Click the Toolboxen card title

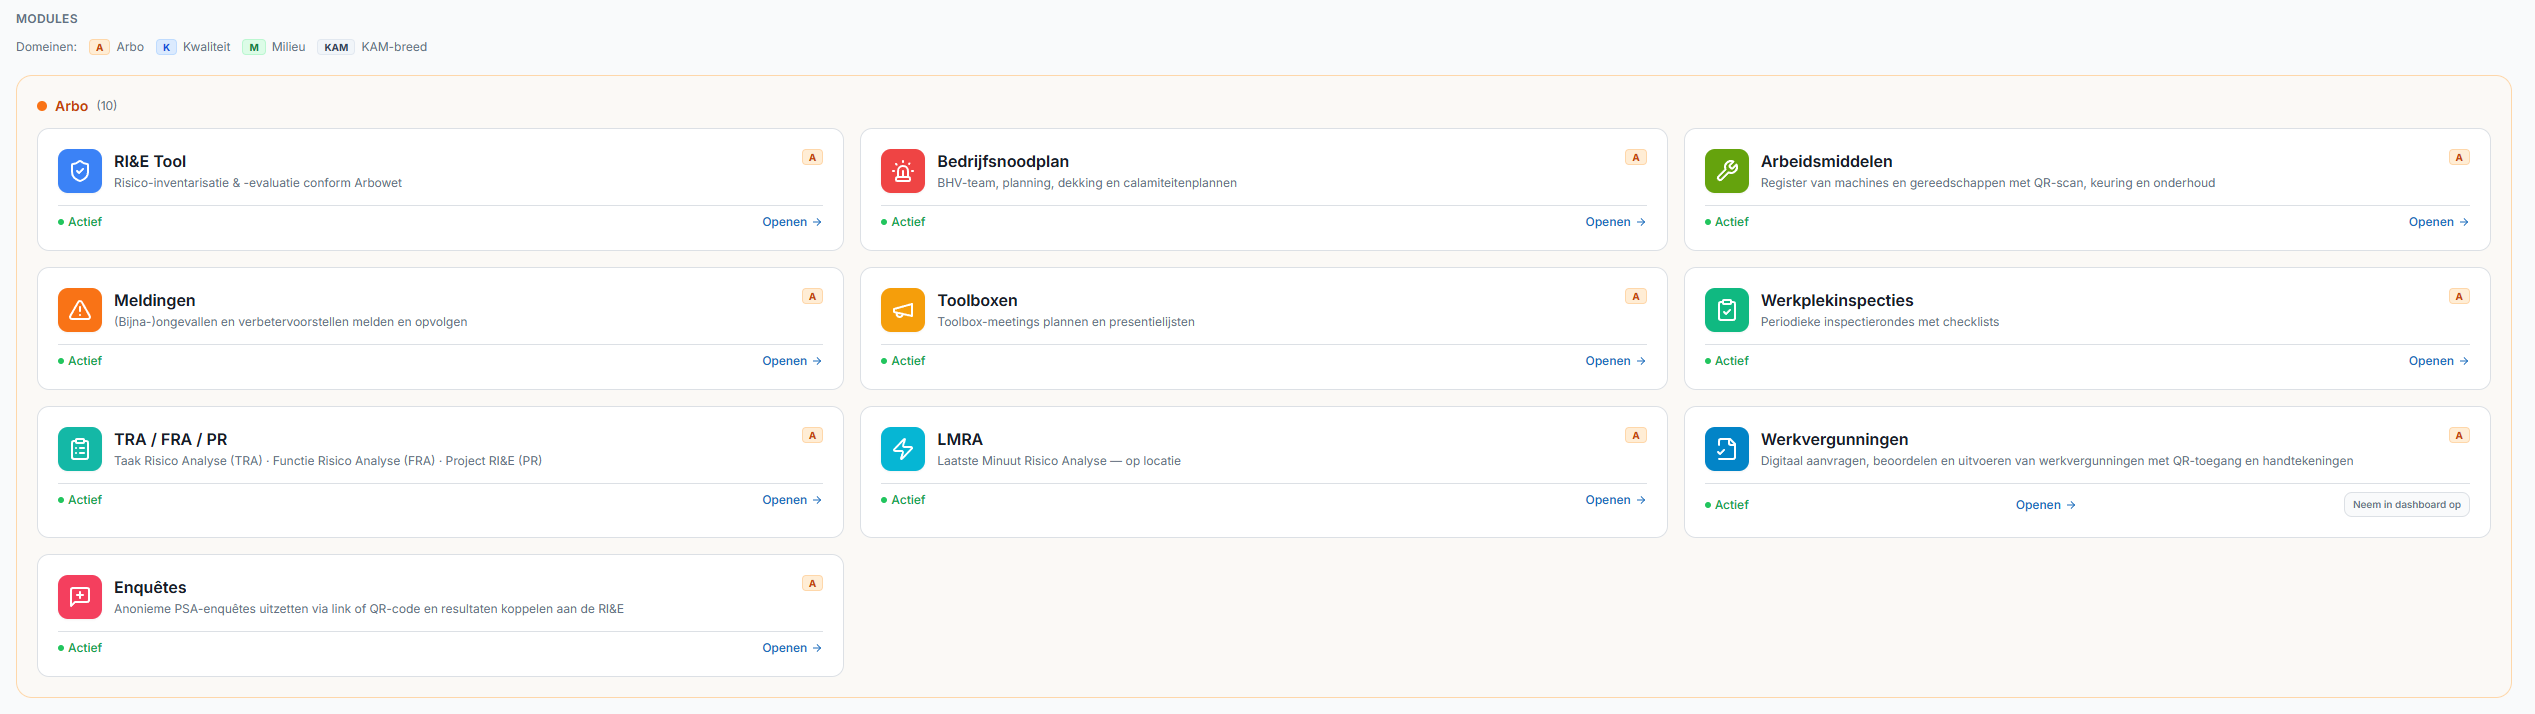coord(977,300)
